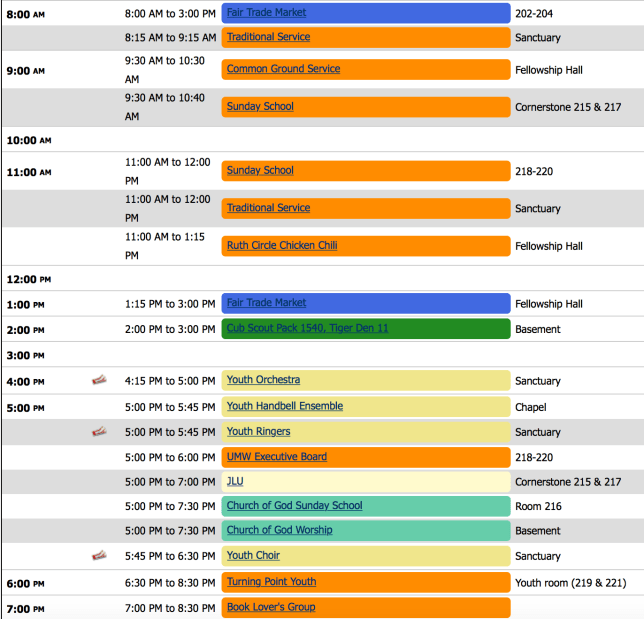Image resolution: width=644 pixels, height=619 pixels.
Task: Click the Youth Orchestra event link
Action: (x=263, y=380)
